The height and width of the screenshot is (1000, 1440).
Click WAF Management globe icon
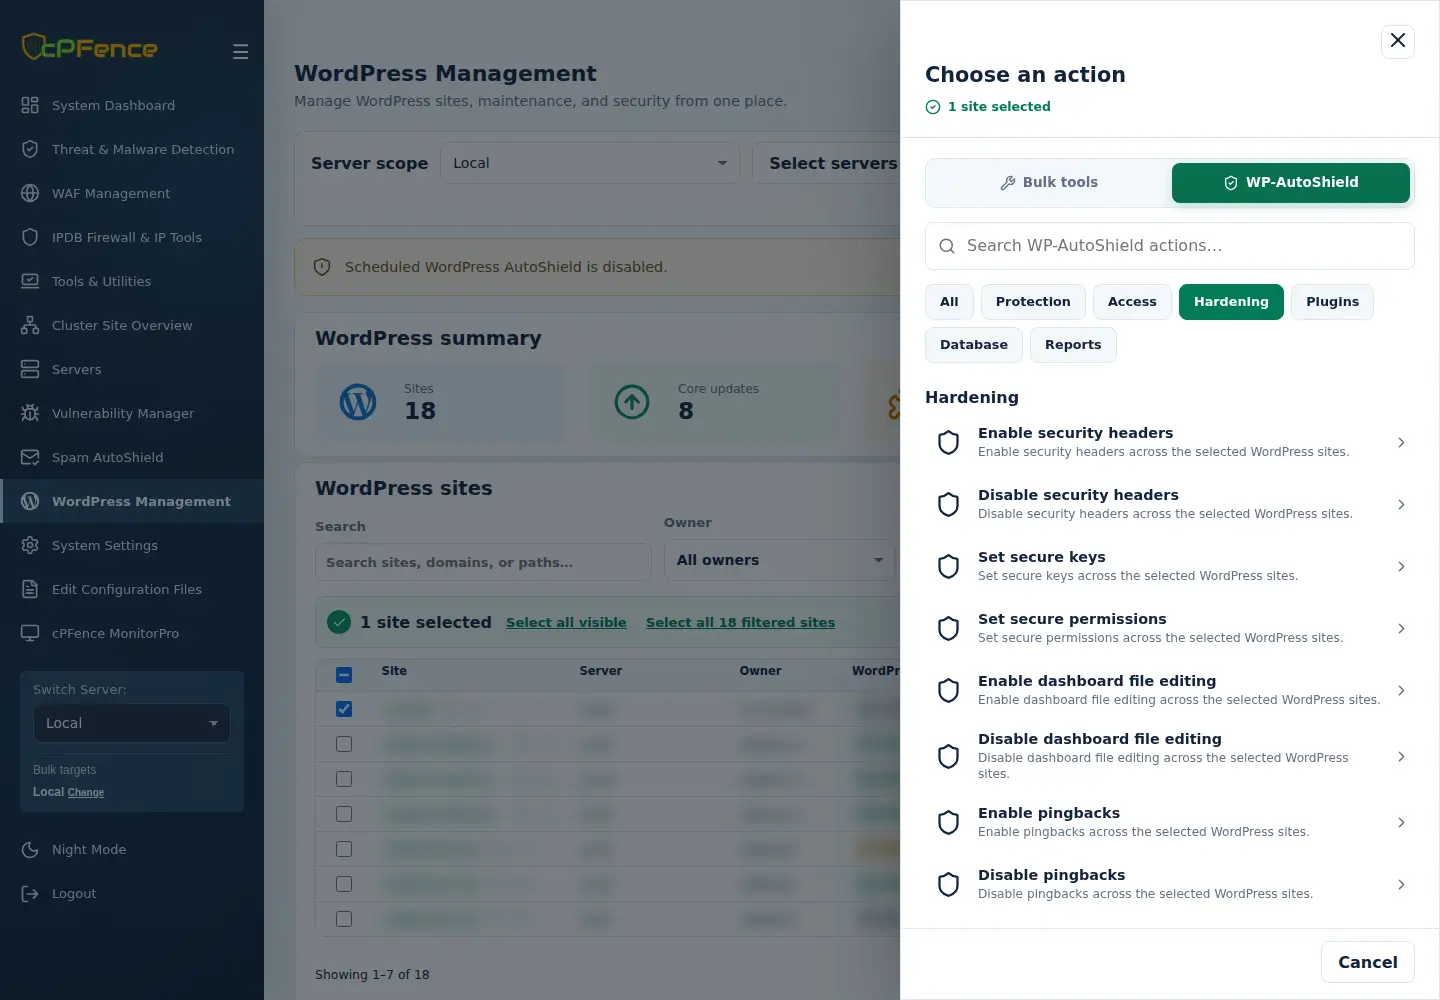tap(30, 193)
